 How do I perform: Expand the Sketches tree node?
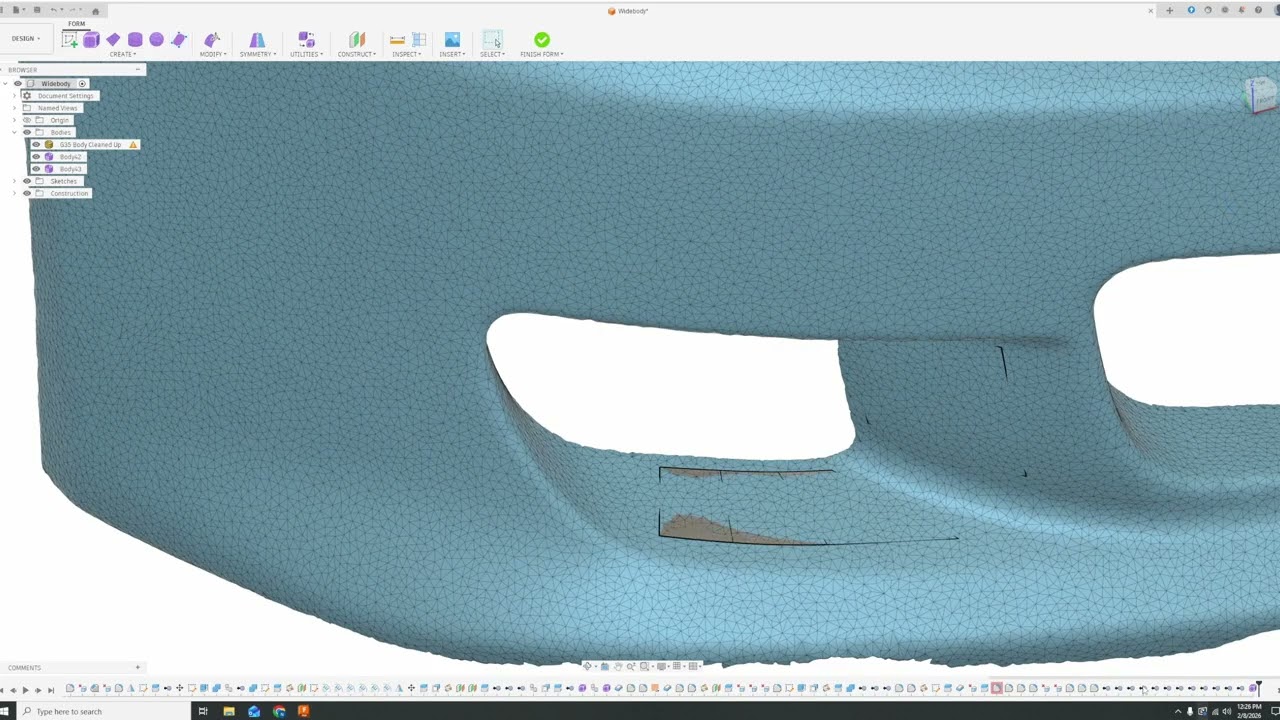click(14, 181)
